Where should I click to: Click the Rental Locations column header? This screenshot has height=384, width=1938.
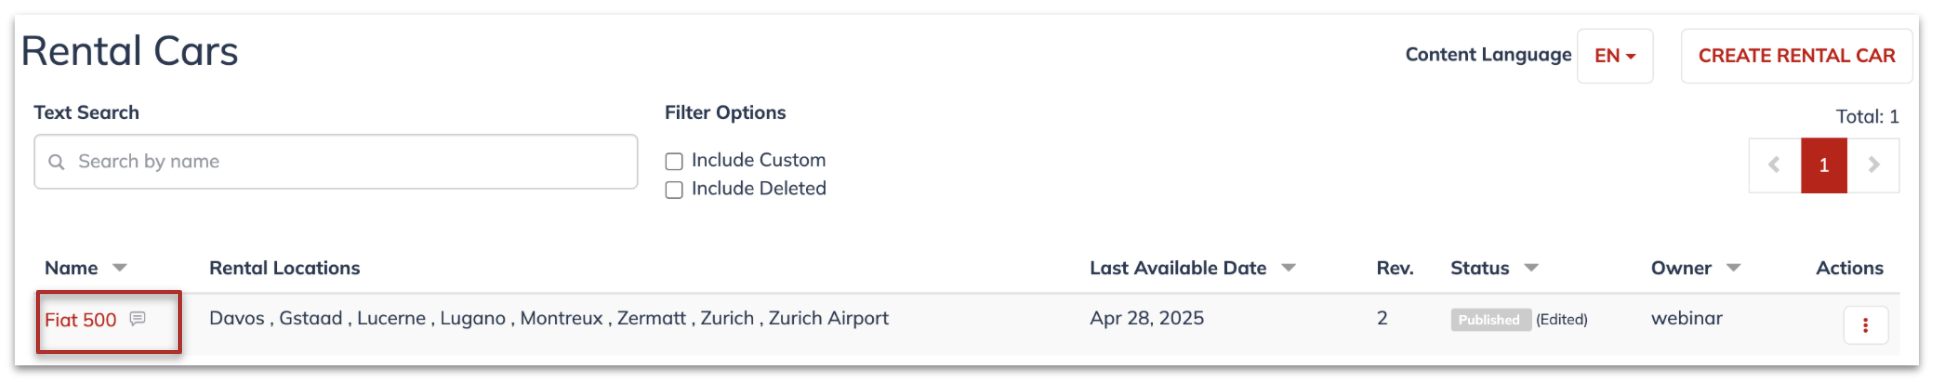[x=285, y=268]
